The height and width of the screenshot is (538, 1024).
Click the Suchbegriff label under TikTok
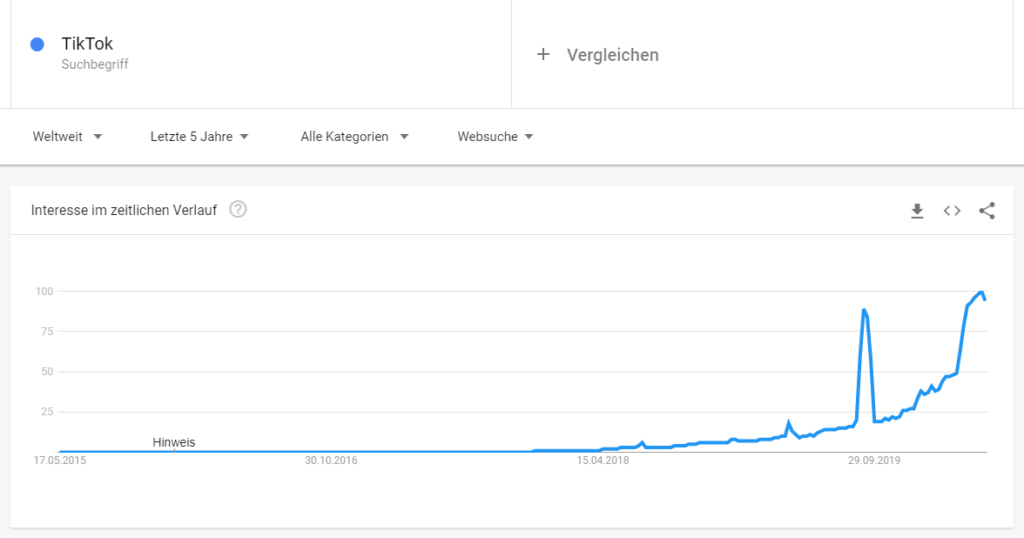(x=95, y=64)
